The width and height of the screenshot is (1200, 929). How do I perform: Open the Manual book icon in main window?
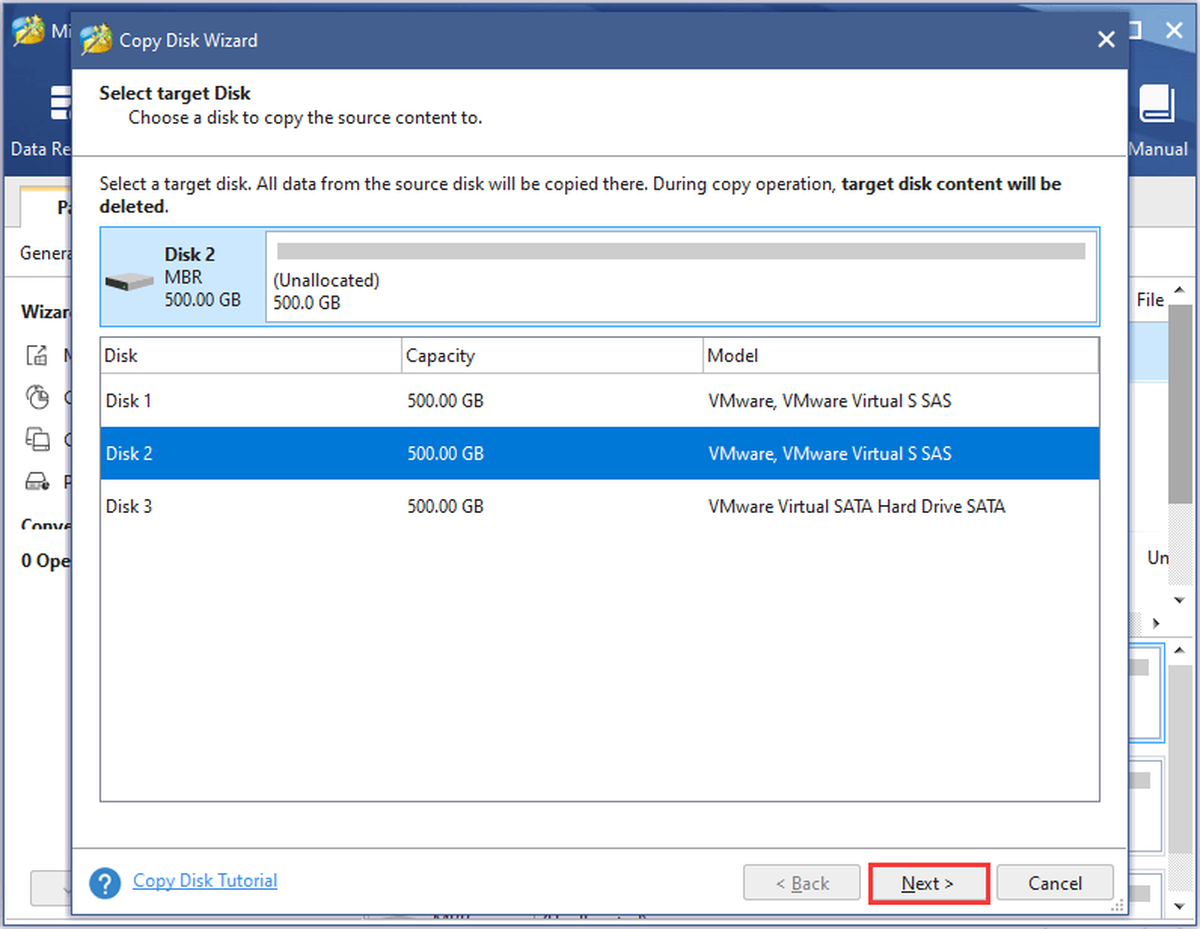coord(1157,105)
